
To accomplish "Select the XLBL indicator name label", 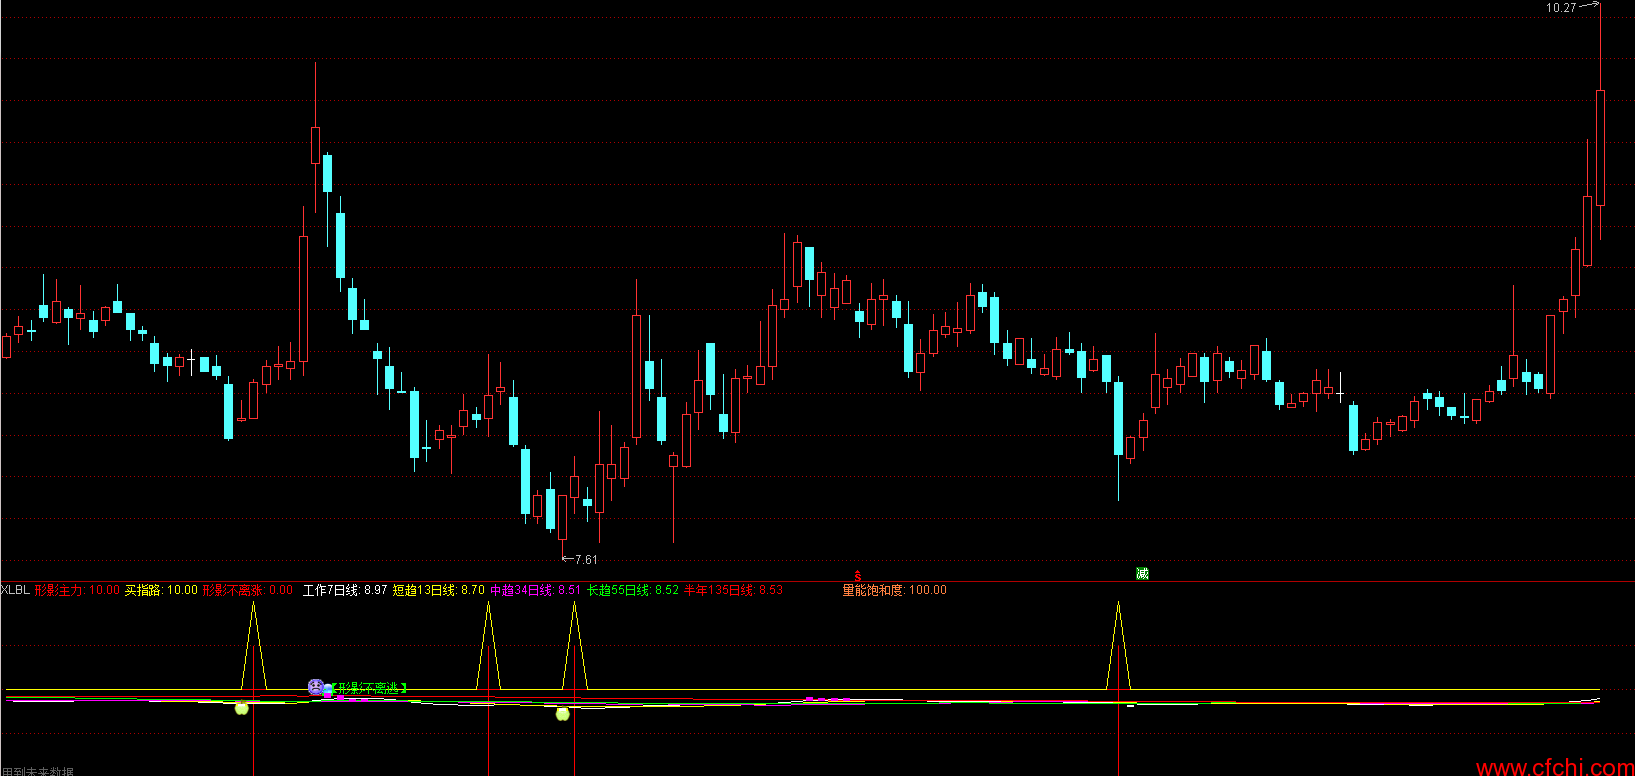I will coord(15,590).
